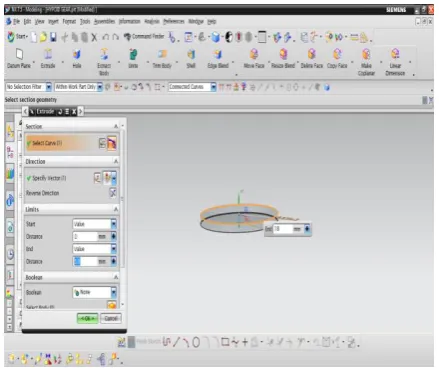Click the sketch section icon beside Select Curve
Viewport: 439px width, 368px height.
[x=102, y=143]
